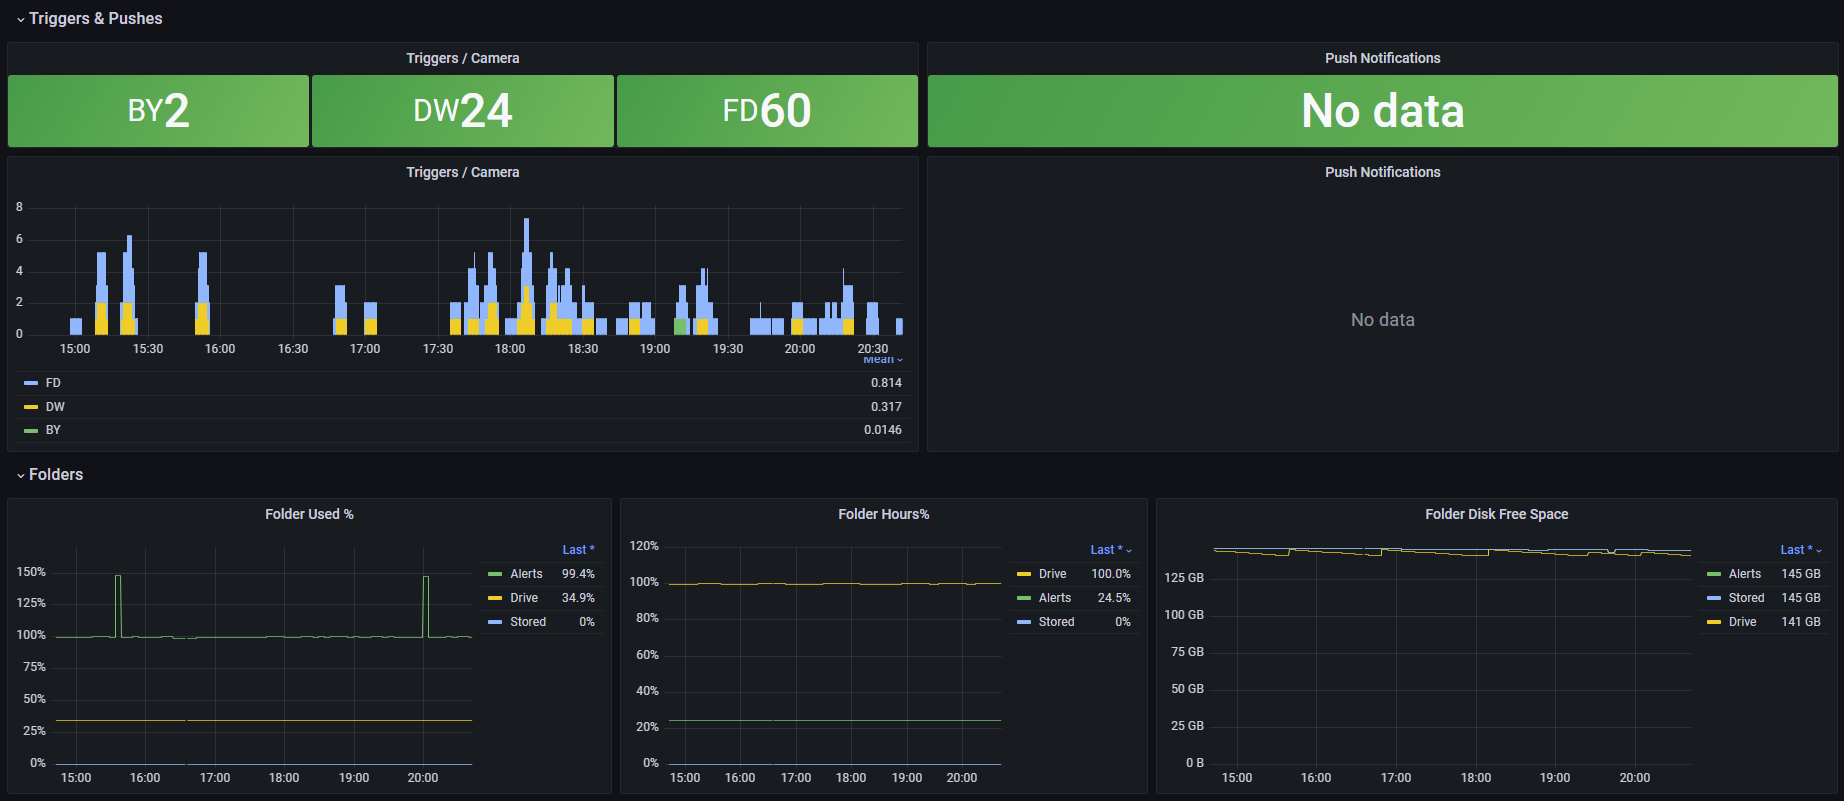This screenshot has width=1844, height=801.
Task: Click blue FD color swatch in Triggers legend
Action: pyautogui.click(x=31, y=383)
